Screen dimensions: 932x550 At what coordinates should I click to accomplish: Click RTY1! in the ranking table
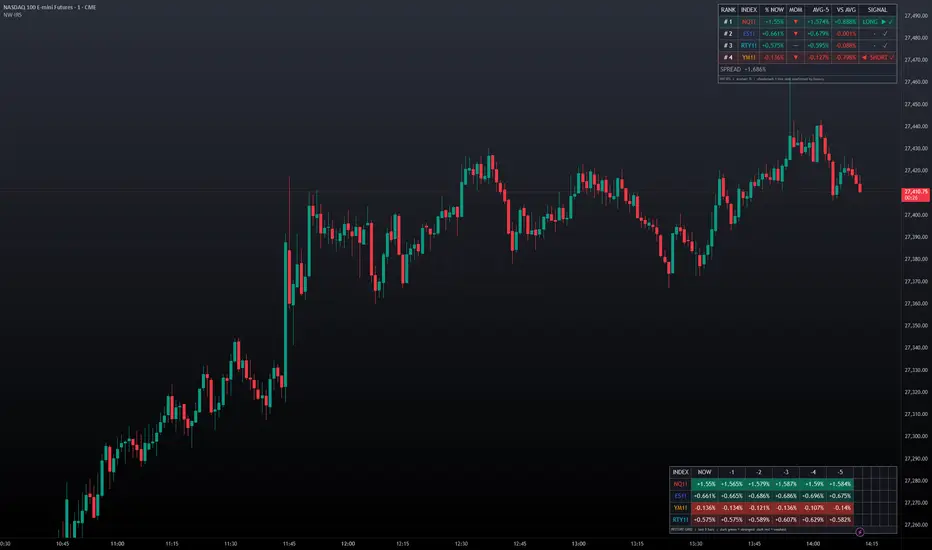(x=748, y=46)
